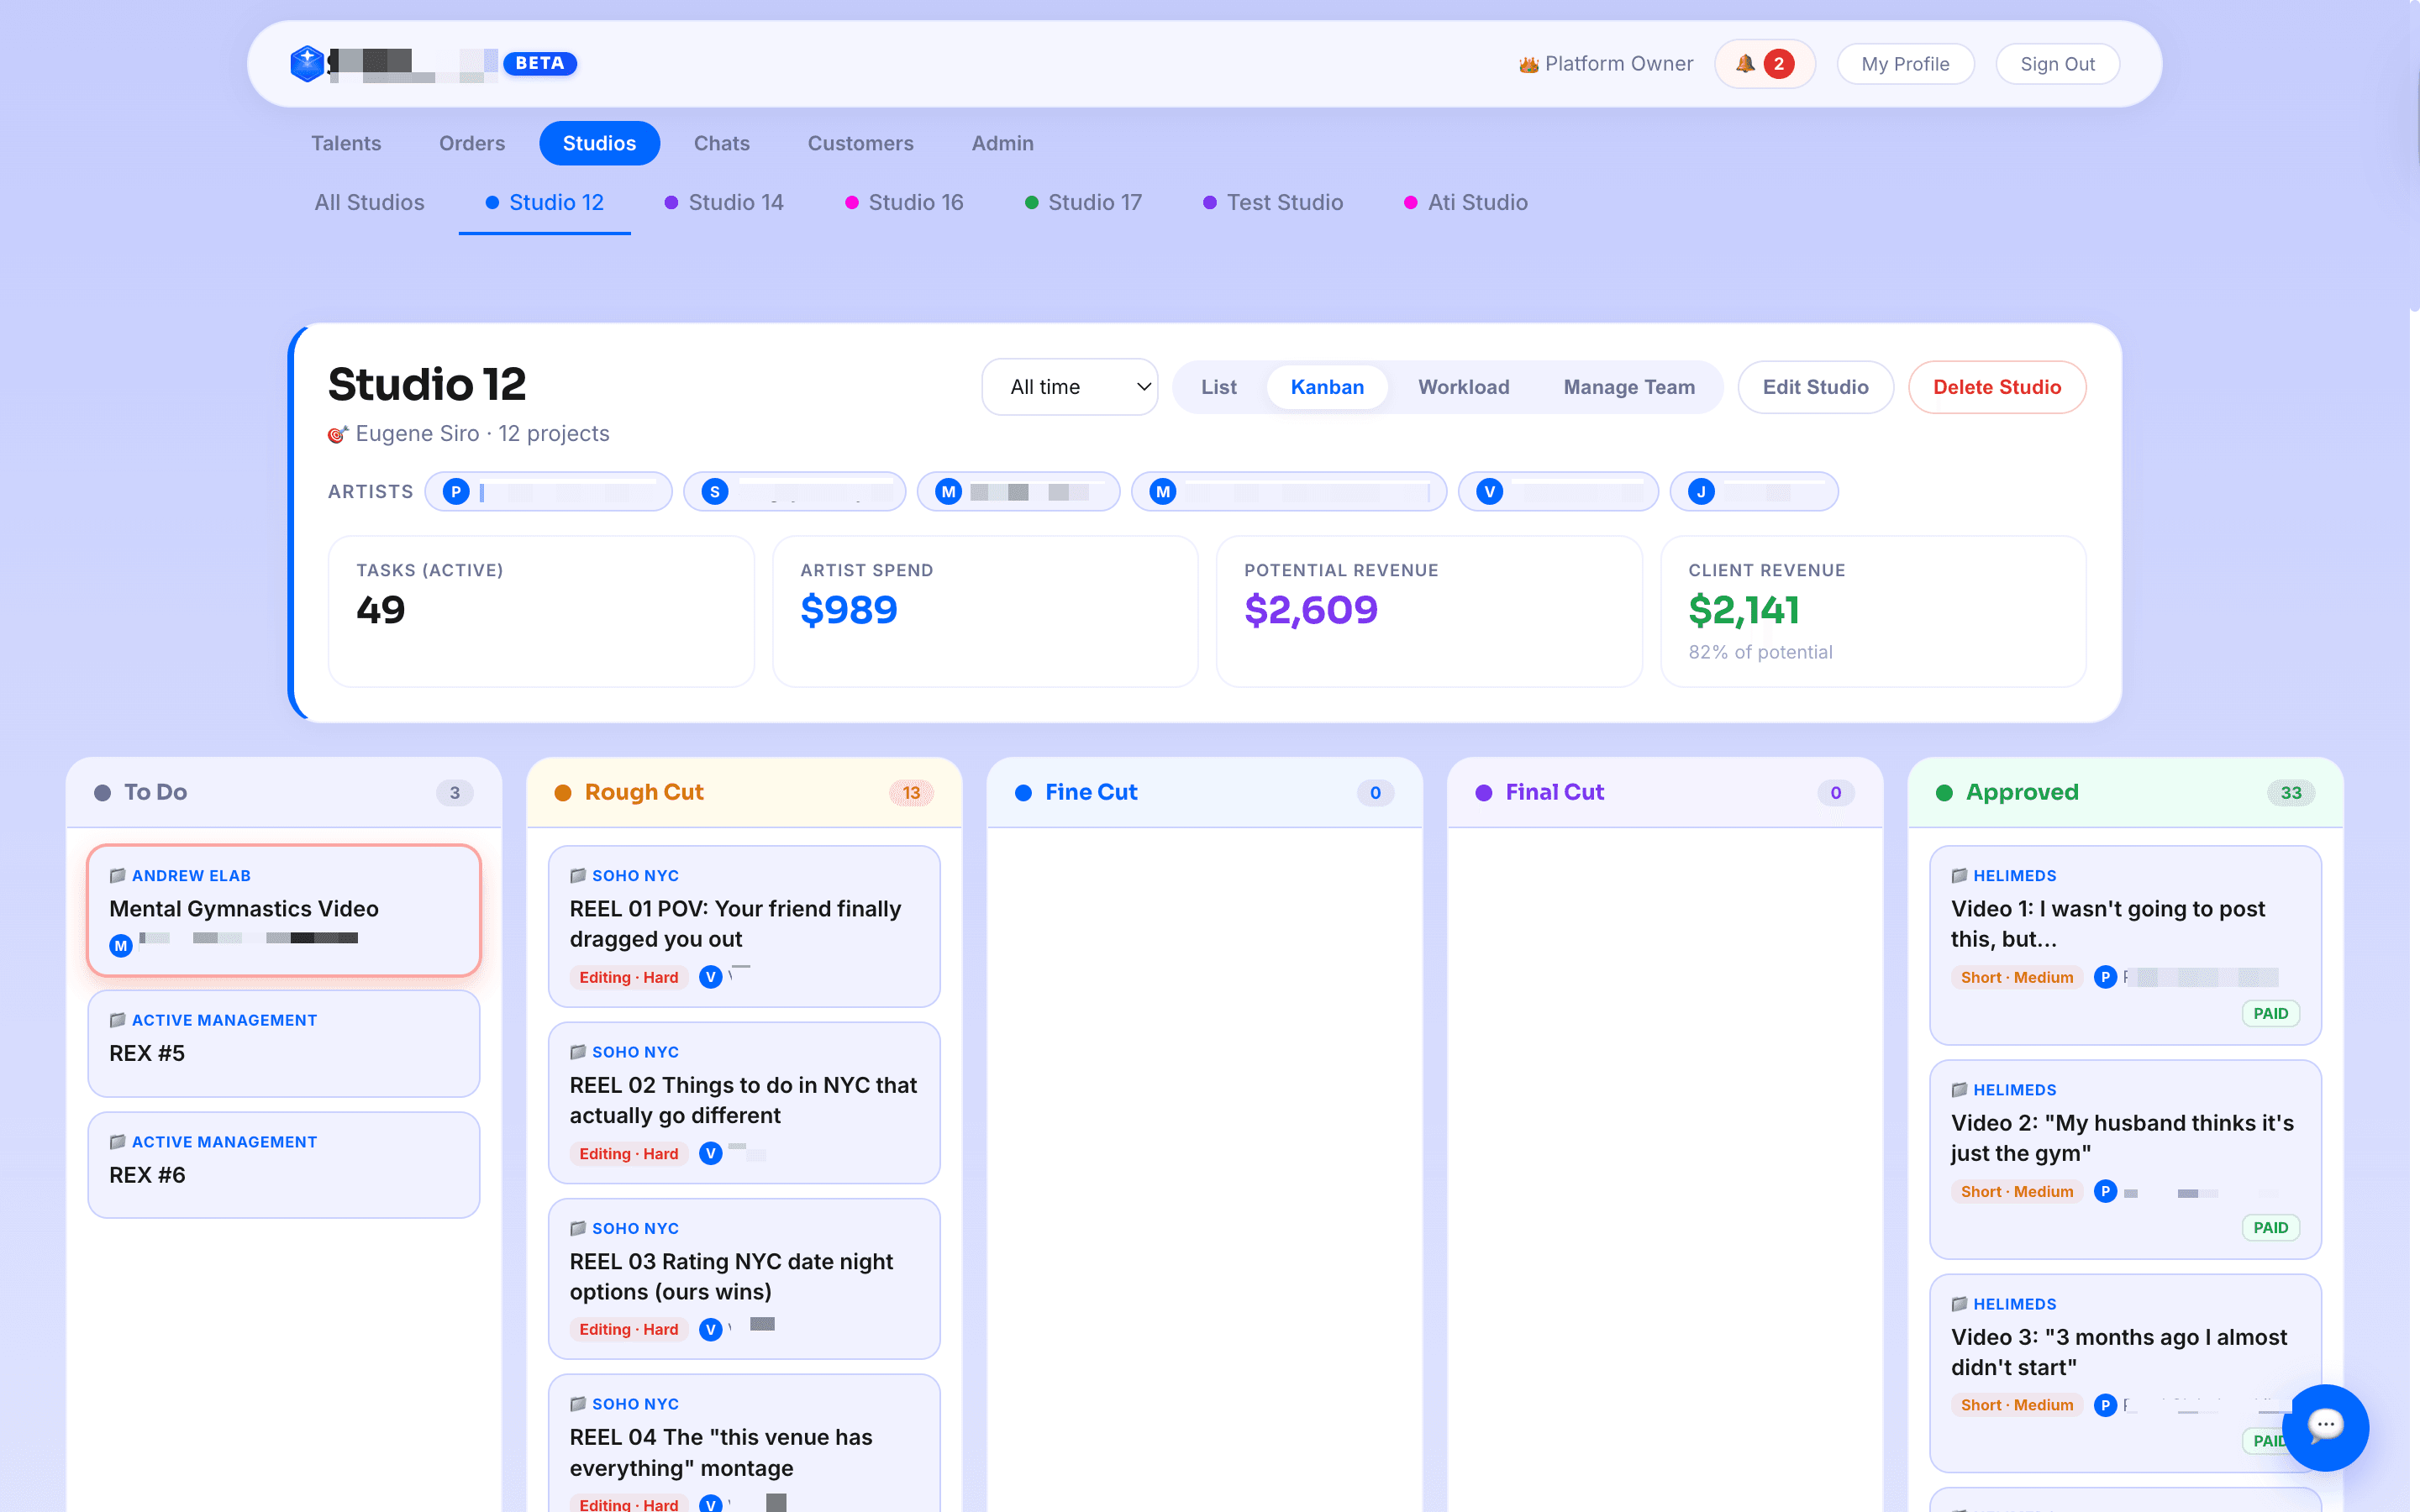Click the J artist avatar chip
The image size is (2420, 1512).
[x=1754, y=491]
